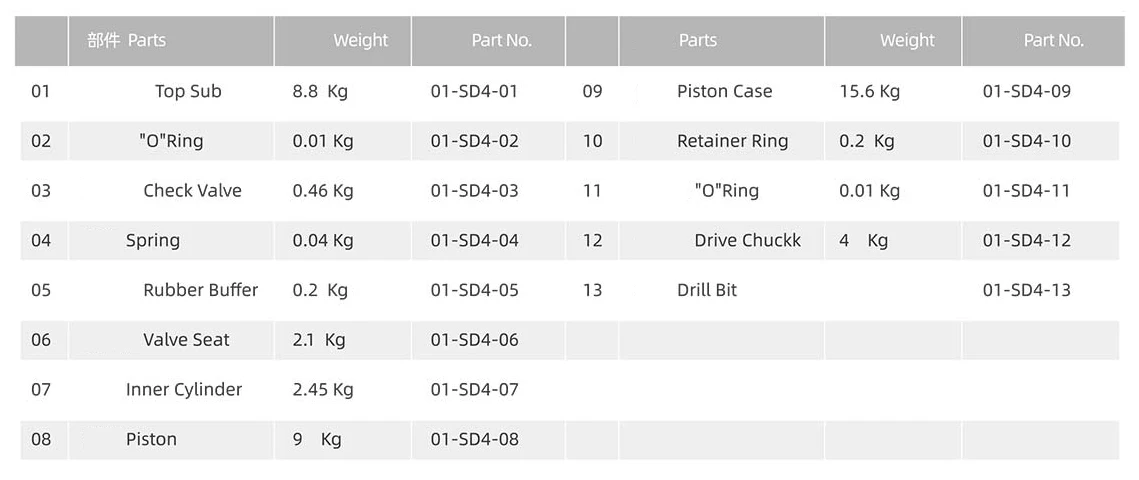Click the 2.45 Kg weight value

[323, 390]
